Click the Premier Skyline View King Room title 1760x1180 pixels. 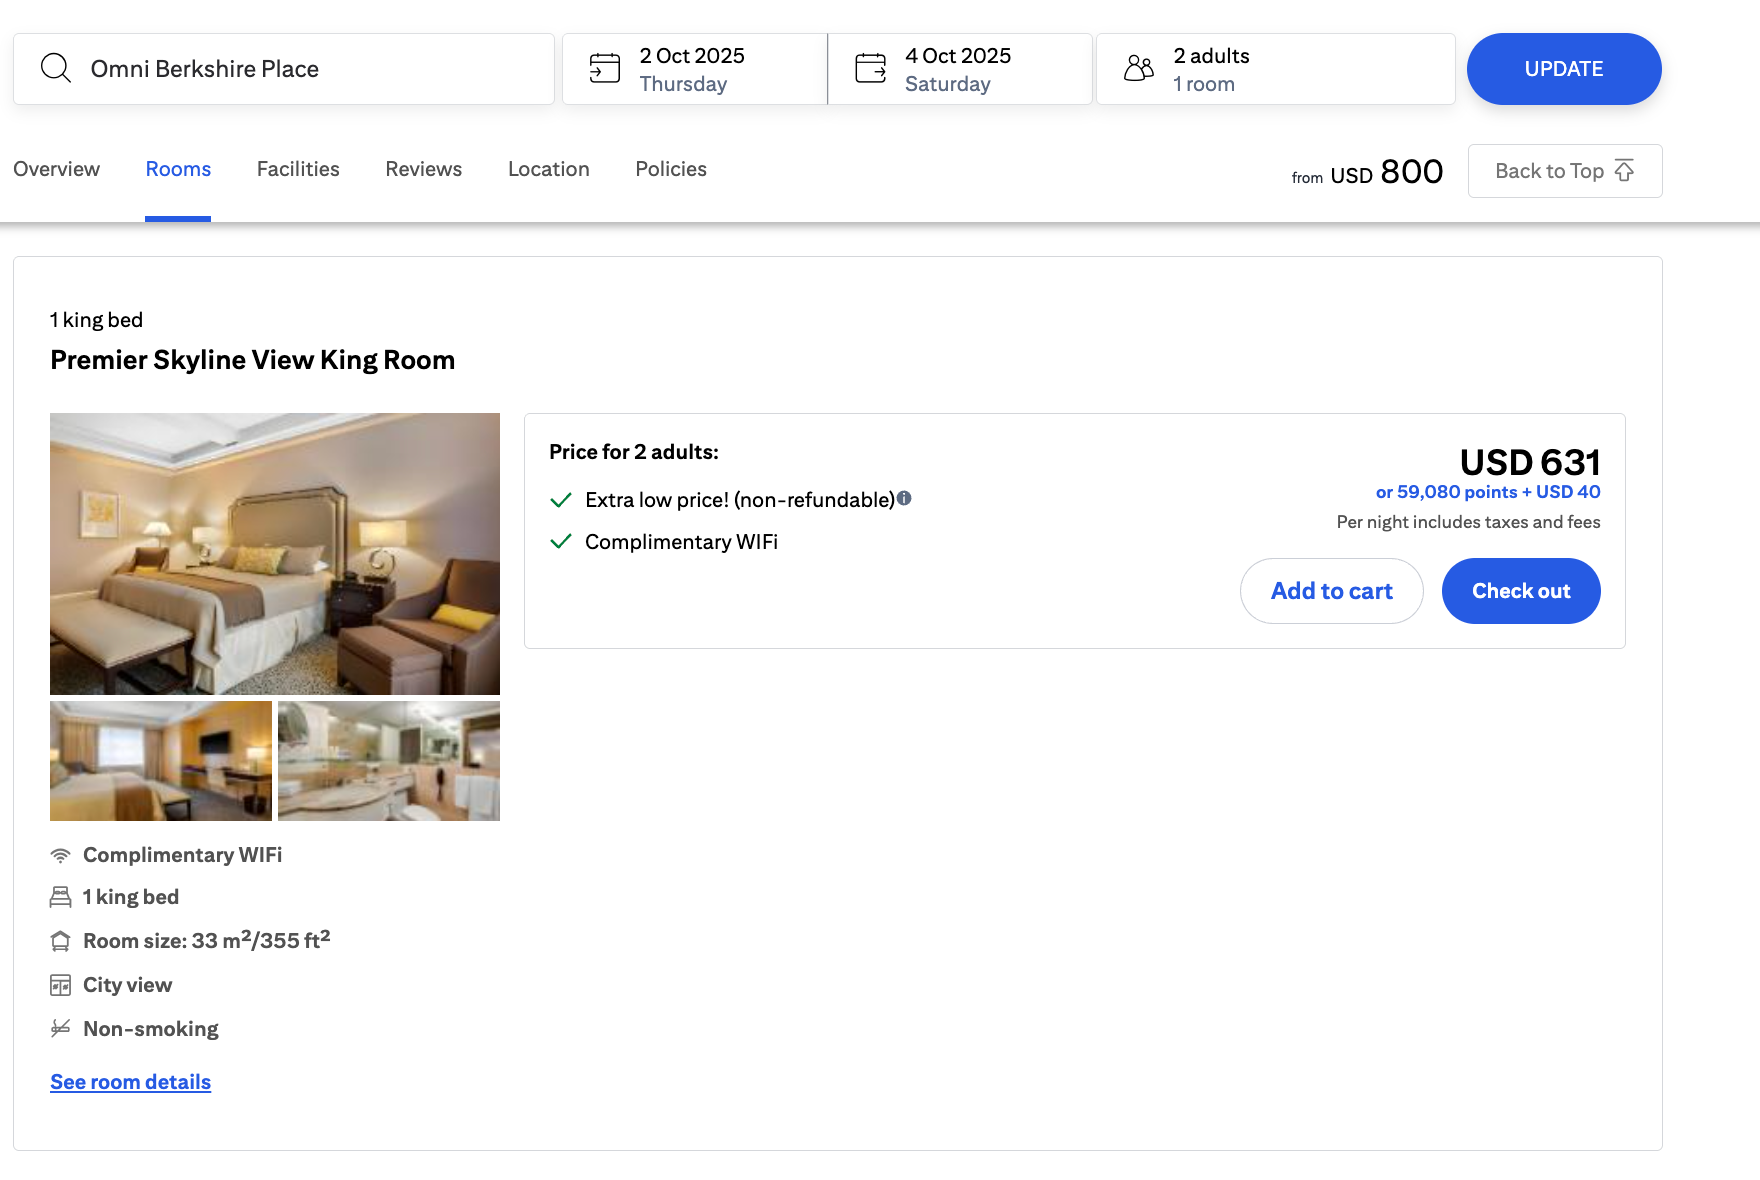pyautogui.click(x=253, y=360)
